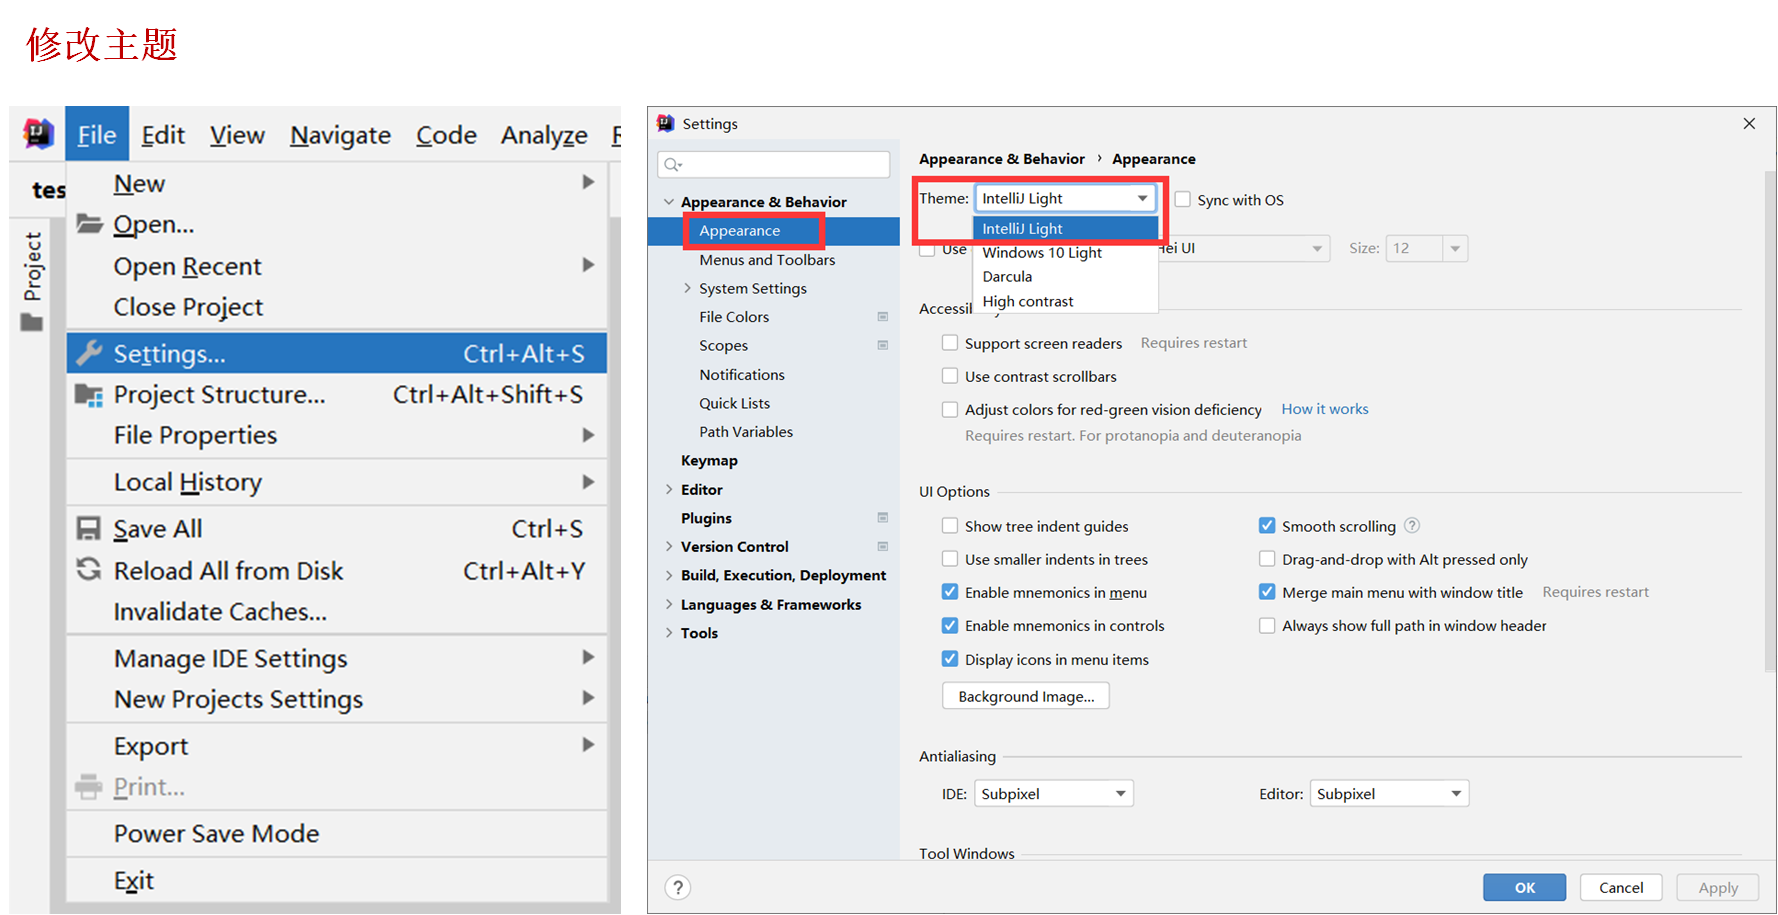The height and width of the screenshot is (915, 1778).
Task: Open the Edit menu
Action: tap(163, 134)
